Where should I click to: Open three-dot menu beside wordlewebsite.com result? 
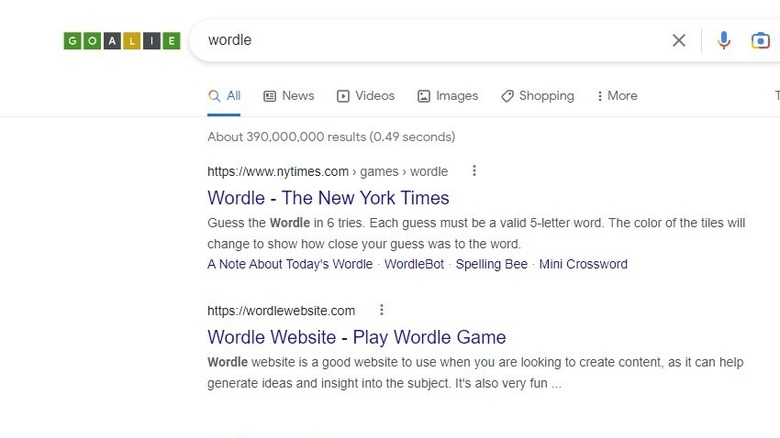click(381, 310)
